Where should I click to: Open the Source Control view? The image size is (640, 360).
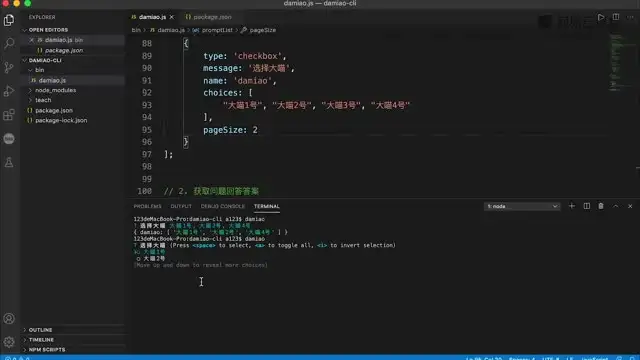point(9,67)
